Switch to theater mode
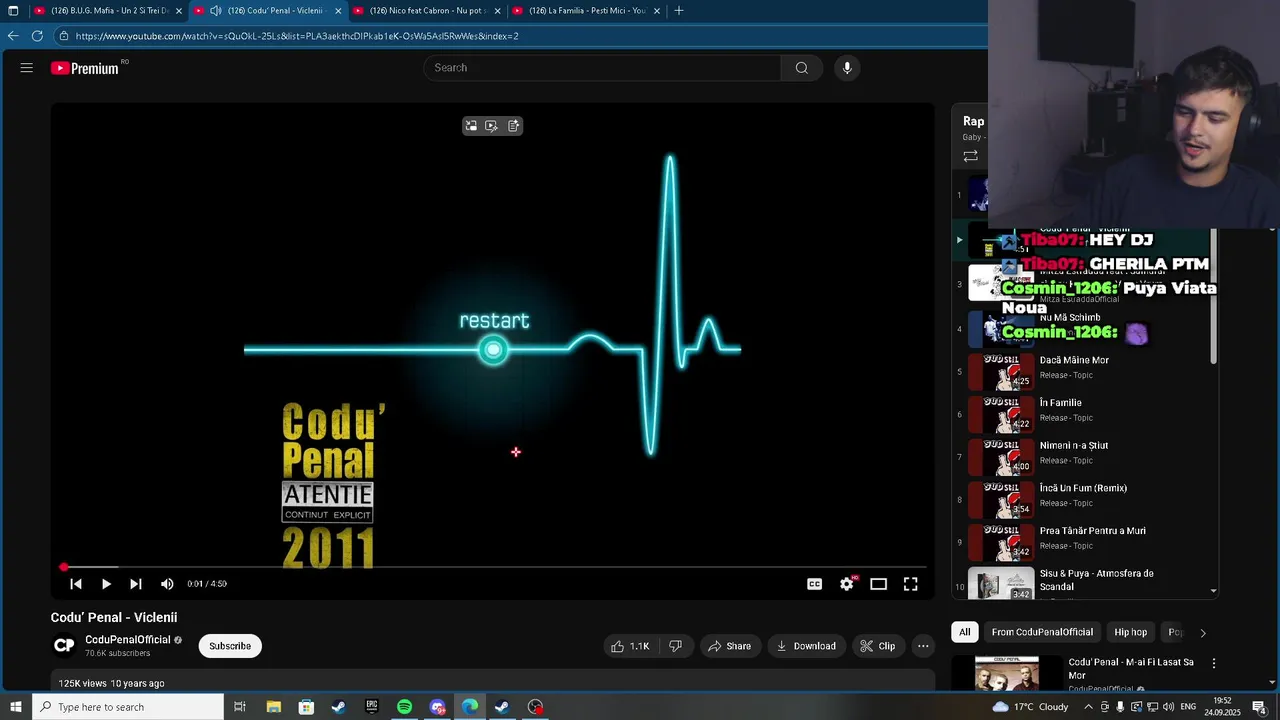Image resolution: width=1280 pixels, height=720 pixels. (x=879, y=584)
